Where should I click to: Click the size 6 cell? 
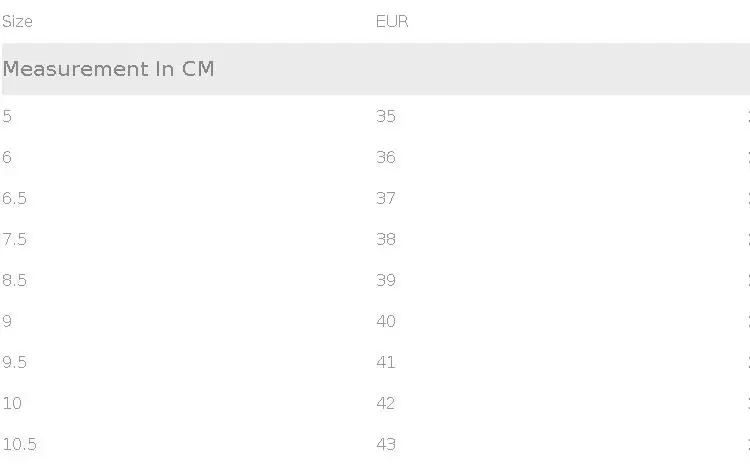pos(7,157)
